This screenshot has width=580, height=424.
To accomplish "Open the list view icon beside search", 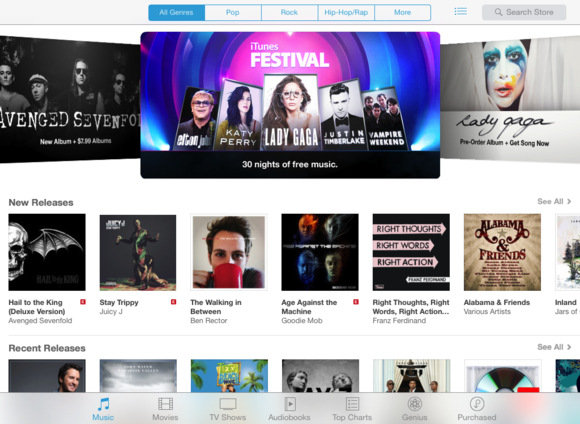I will point(461,11).
